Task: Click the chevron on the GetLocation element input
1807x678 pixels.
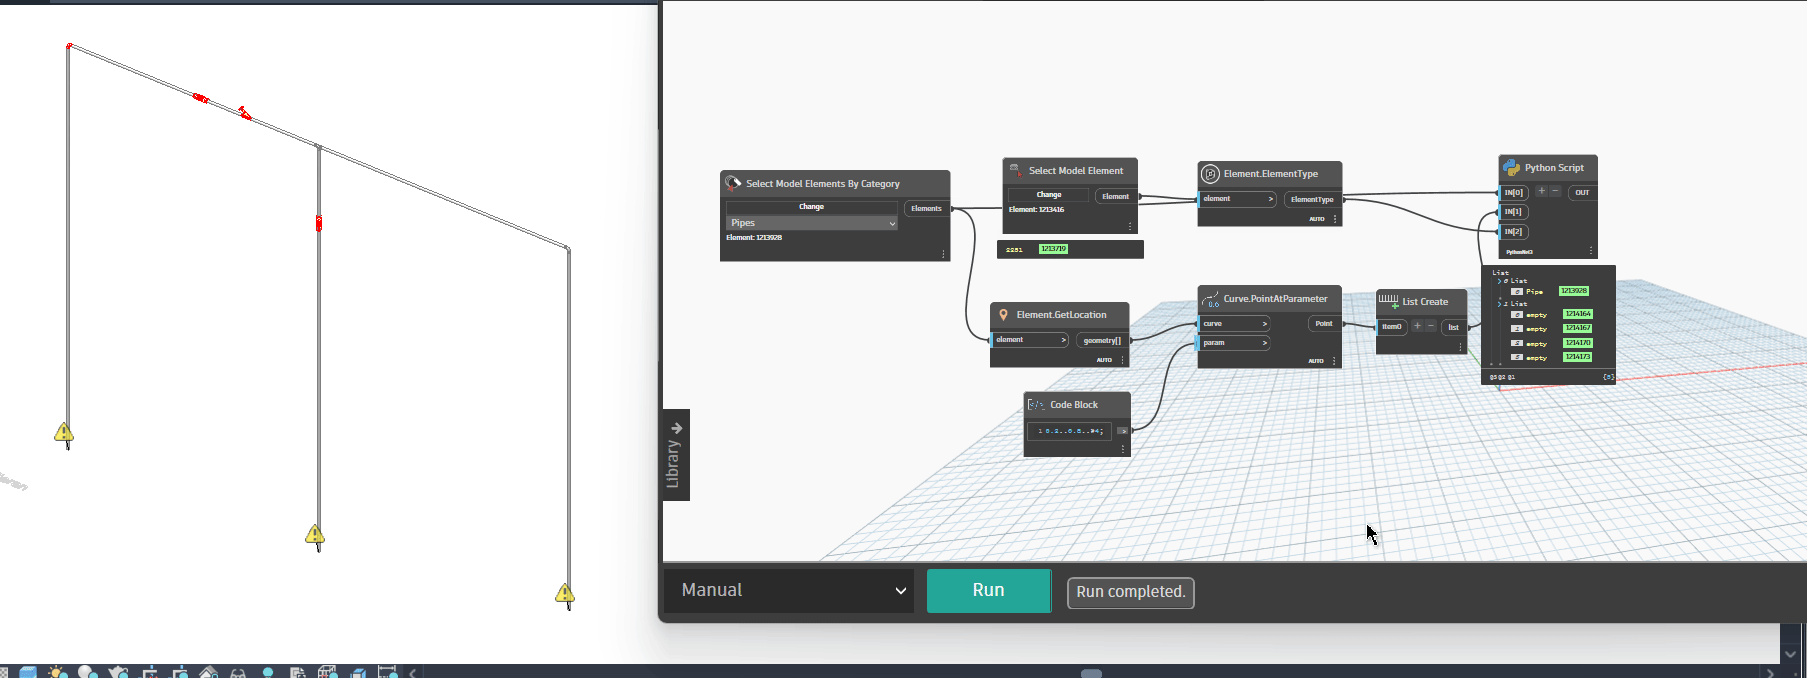Action: [1063, 340]
